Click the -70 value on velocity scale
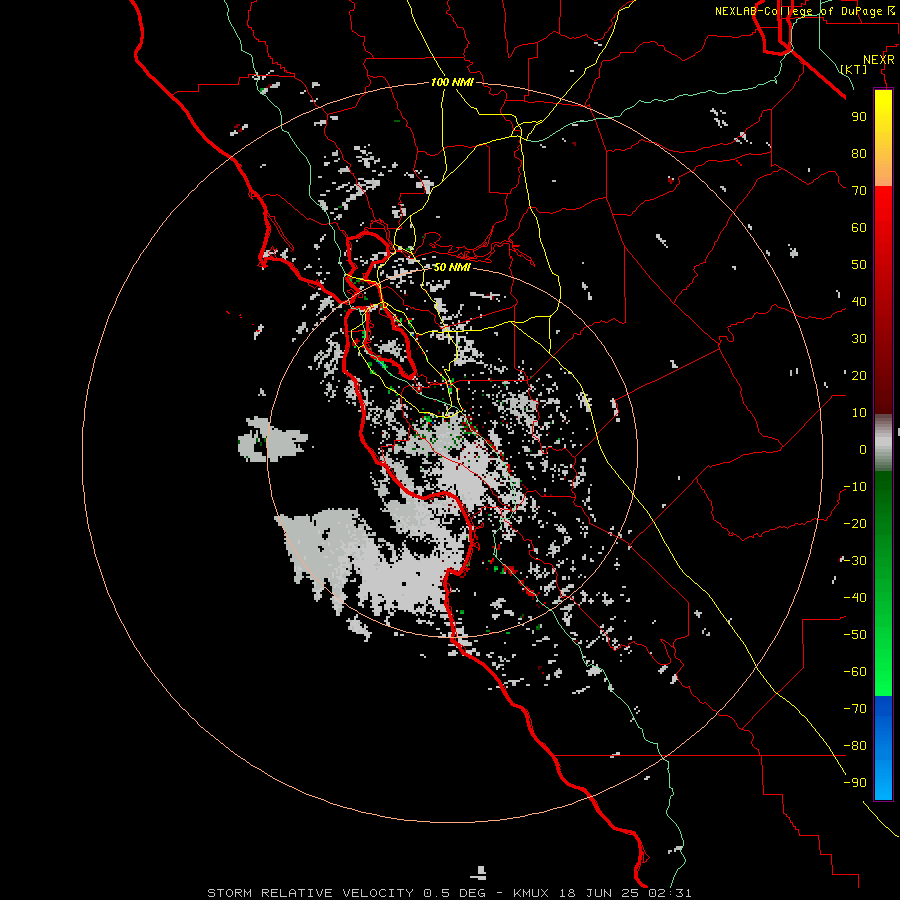The height and width of the screenshot is (900, 900). click(x=855, y=709)
